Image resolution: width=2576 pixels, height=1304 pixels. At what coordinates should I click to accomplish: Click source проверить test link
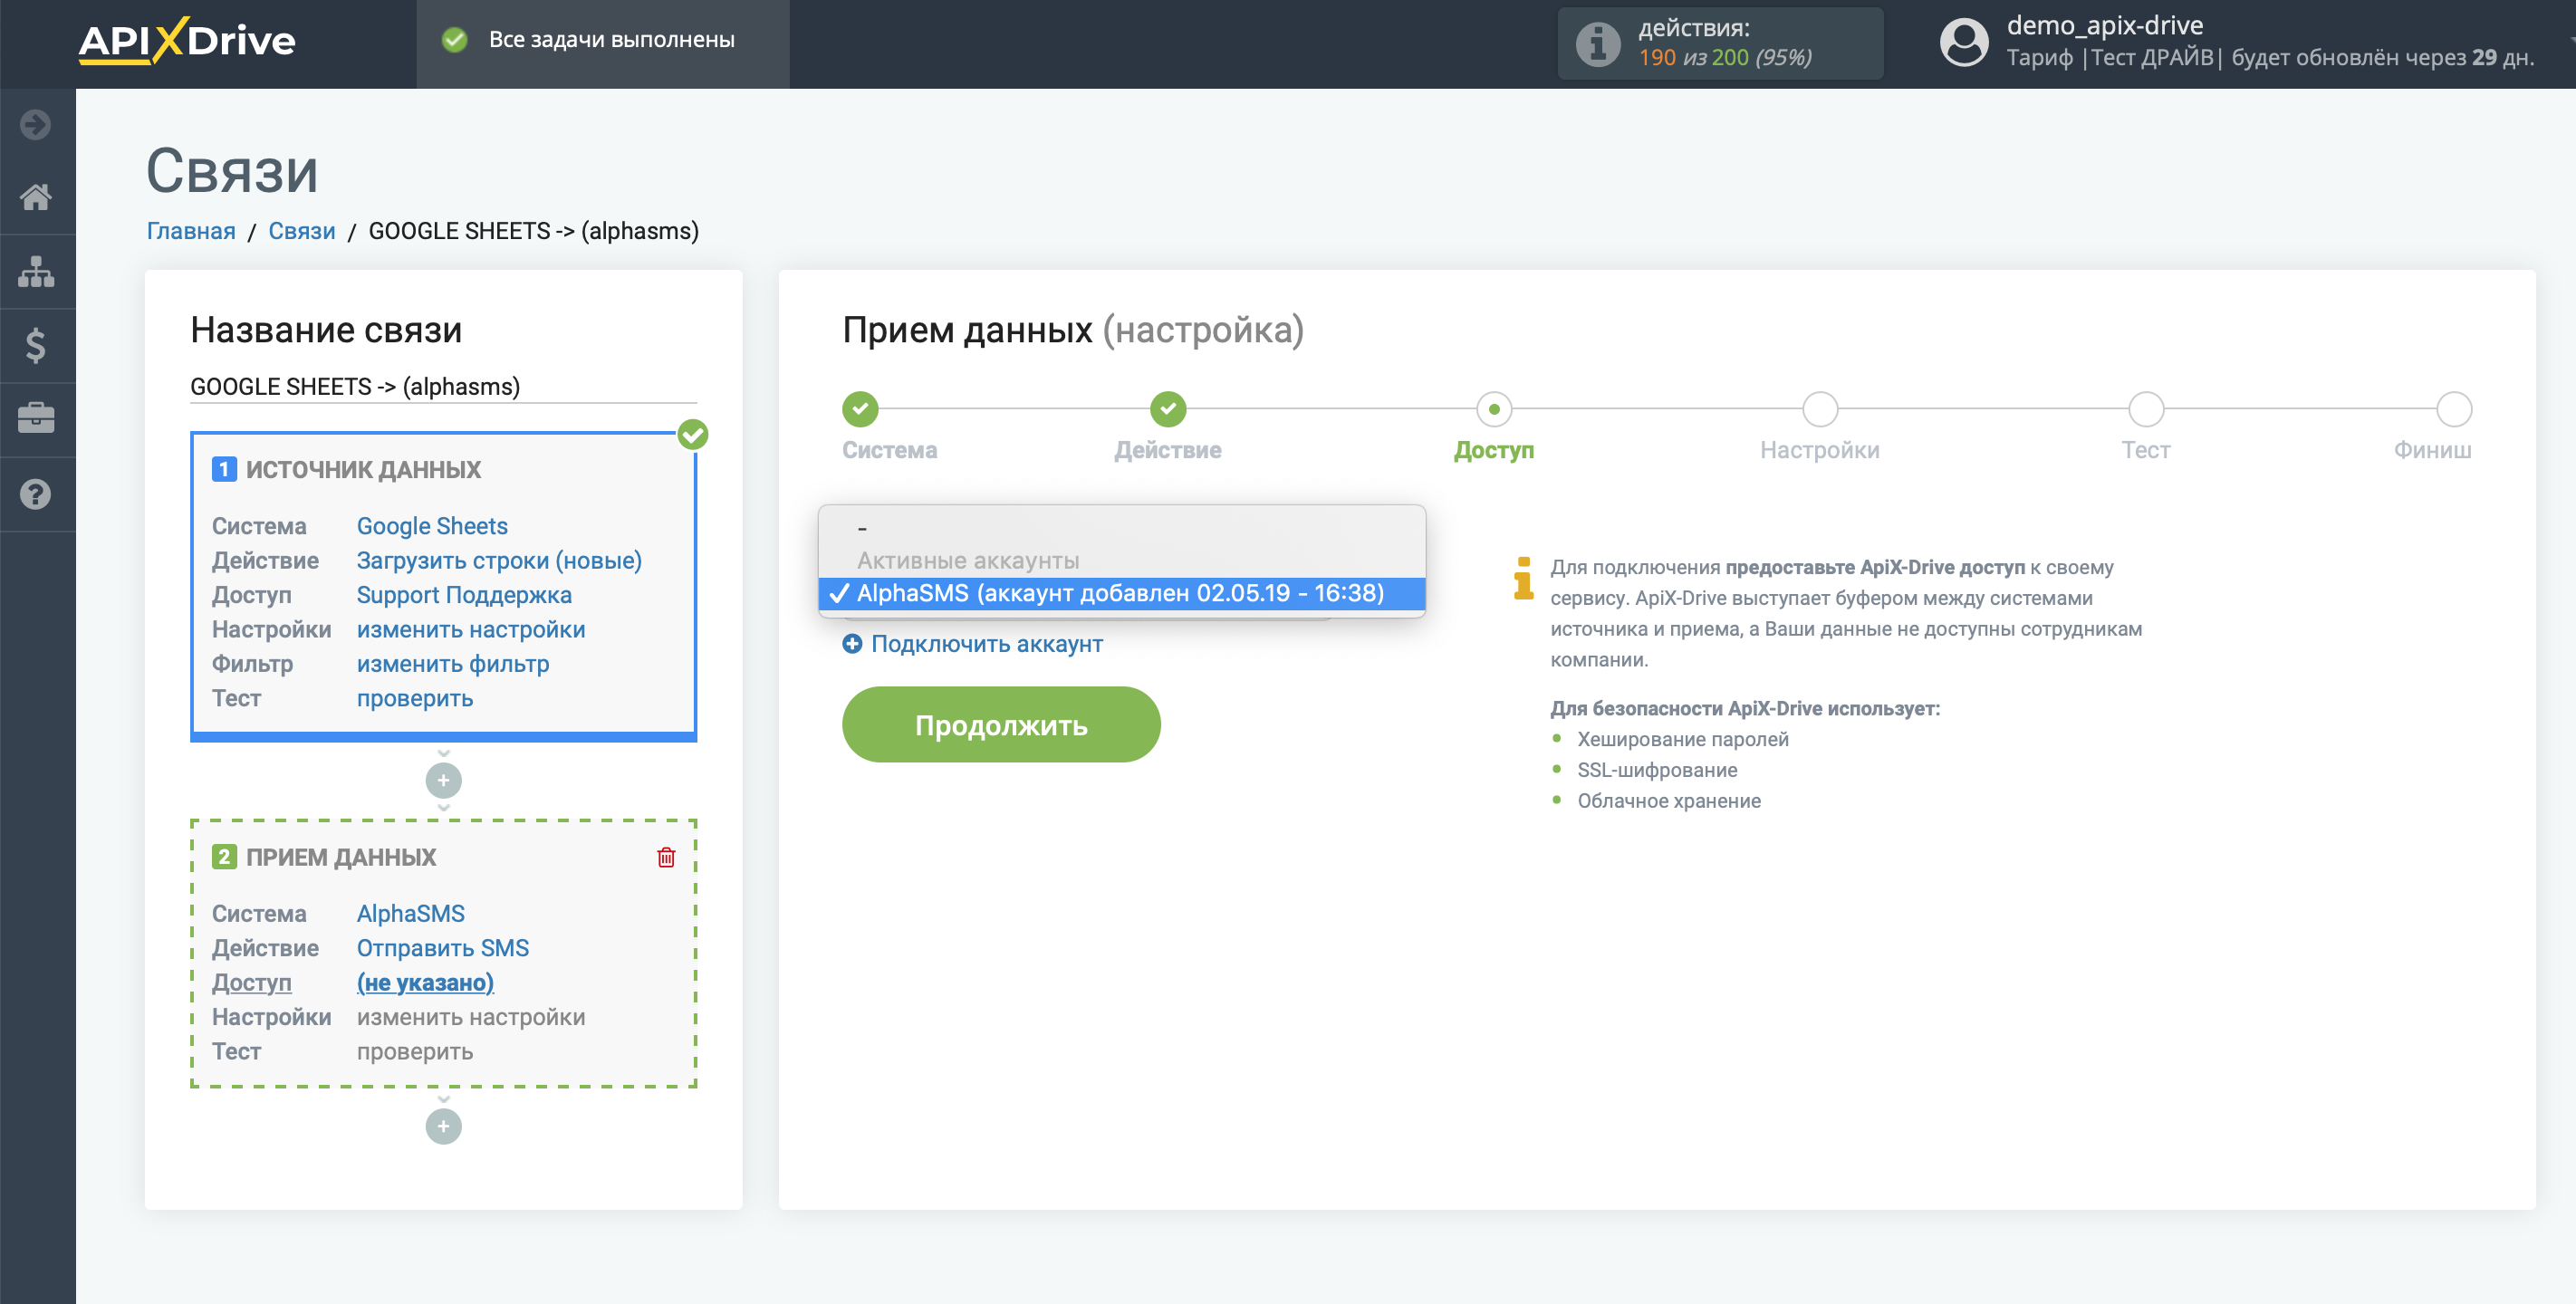coord(415,698)
